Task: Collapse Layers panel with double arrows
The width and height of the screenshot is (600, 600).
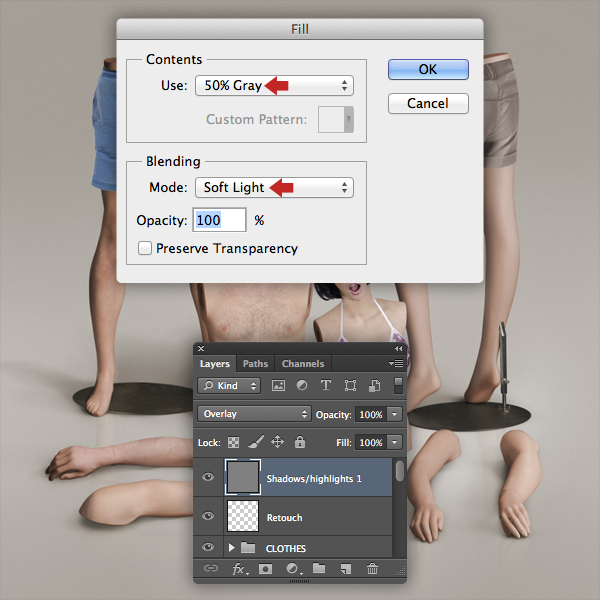Action: click(x=398, y=348)
